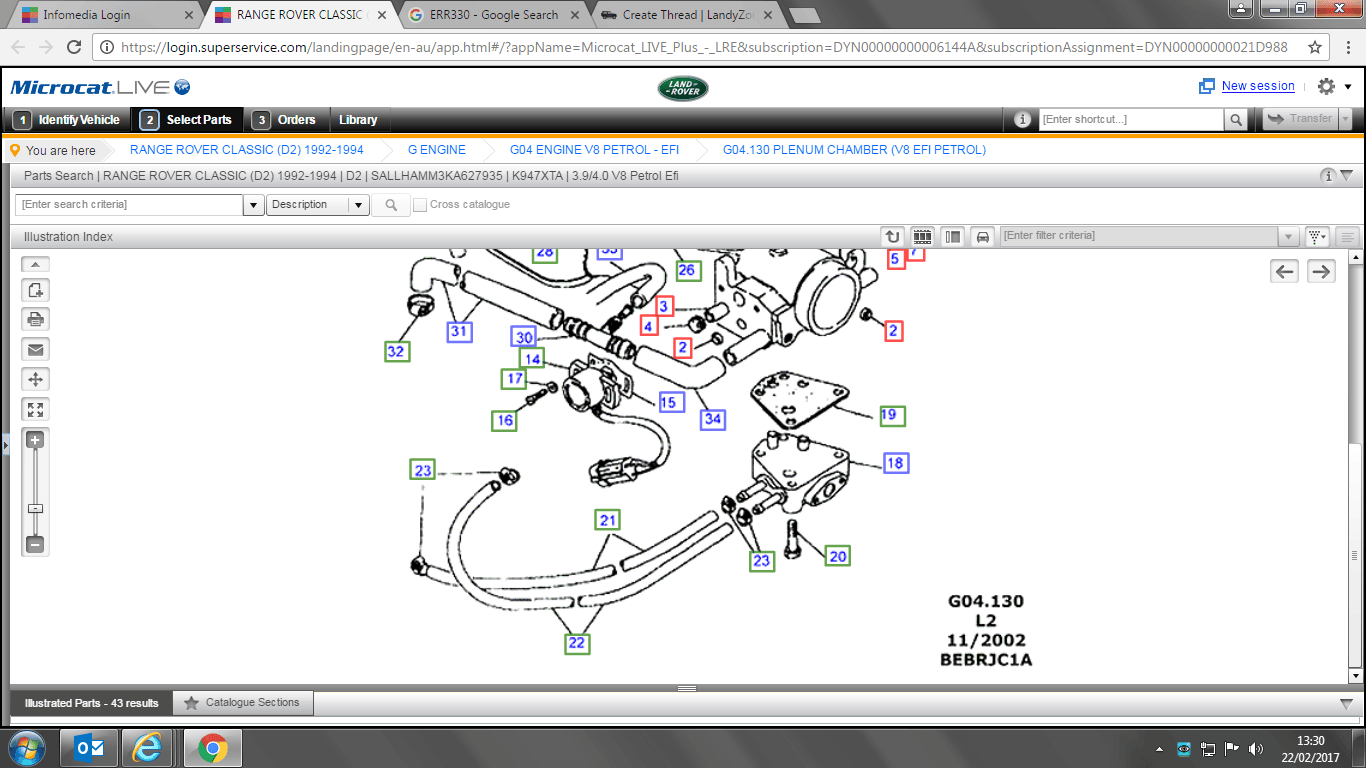Click the info icon beside shortcut field
The image size is (1366, 768).
pyautogui.click(x=1022, y=119)
